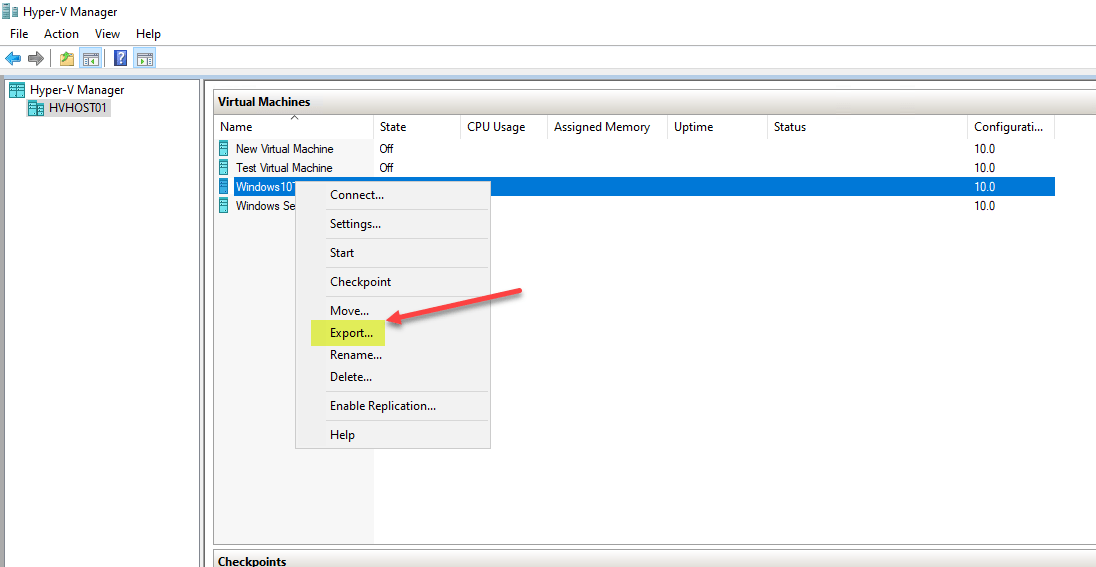Select the Test Virtual Machine row name
Screen dimensions: 1096x567
(x=284, y=168)
